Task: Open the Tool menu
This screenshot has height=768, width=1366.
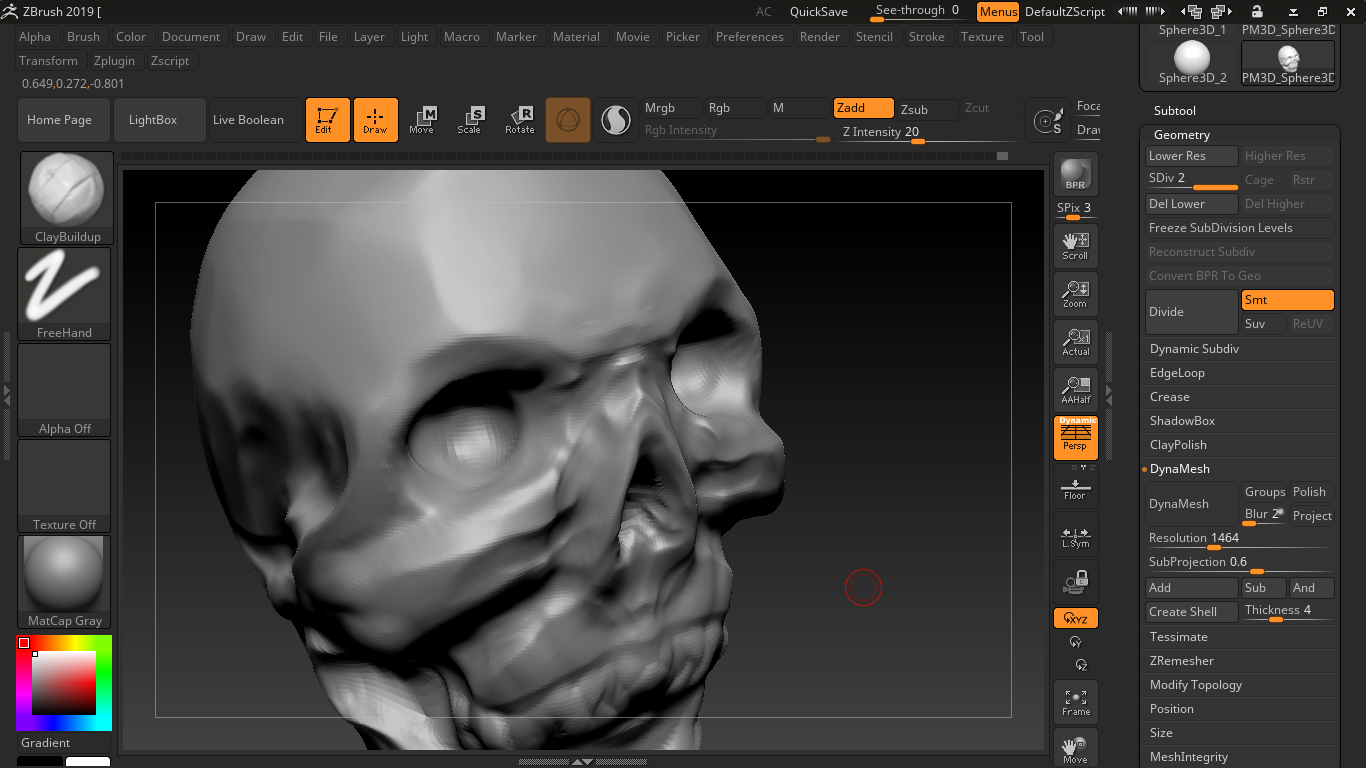Action: 1032,37
